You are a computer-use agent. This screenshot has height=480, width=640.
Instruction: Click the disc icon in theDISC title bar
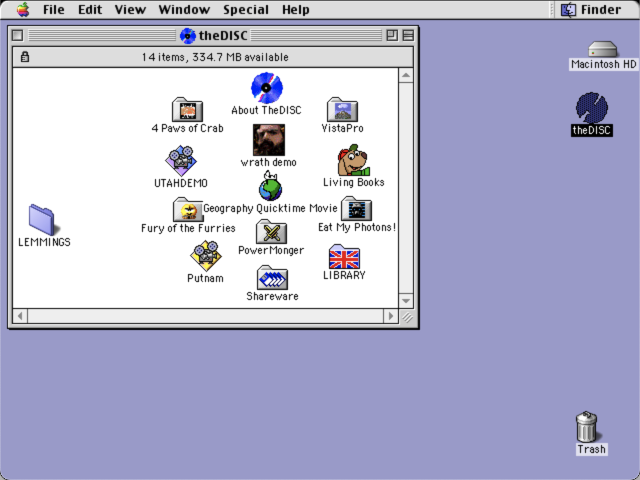click(x=188, y=36)
